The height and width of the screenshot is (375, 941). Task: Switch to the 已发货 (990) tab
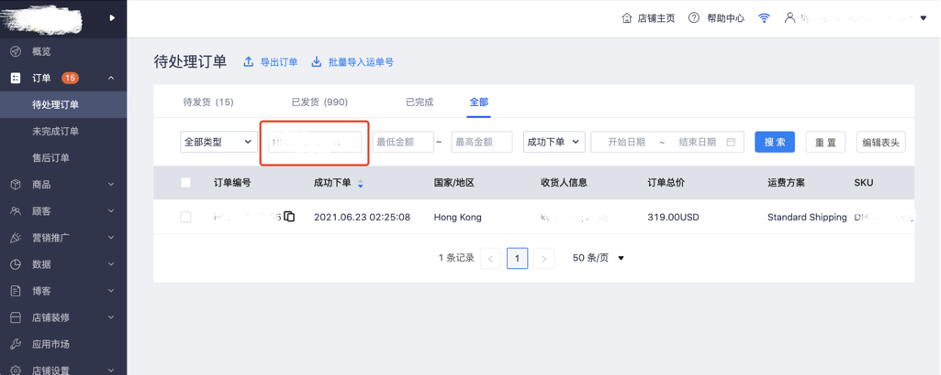tap(319, 102)
